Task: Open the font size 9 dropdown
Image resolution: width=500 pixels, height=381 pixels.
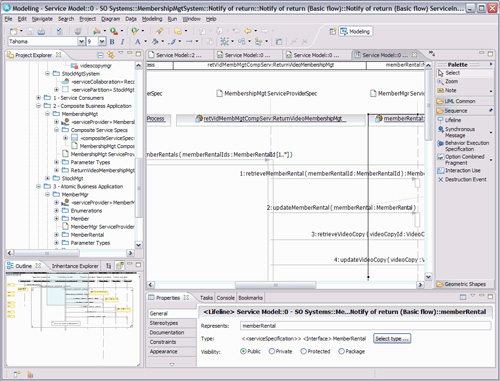Action: click(102, 42)
